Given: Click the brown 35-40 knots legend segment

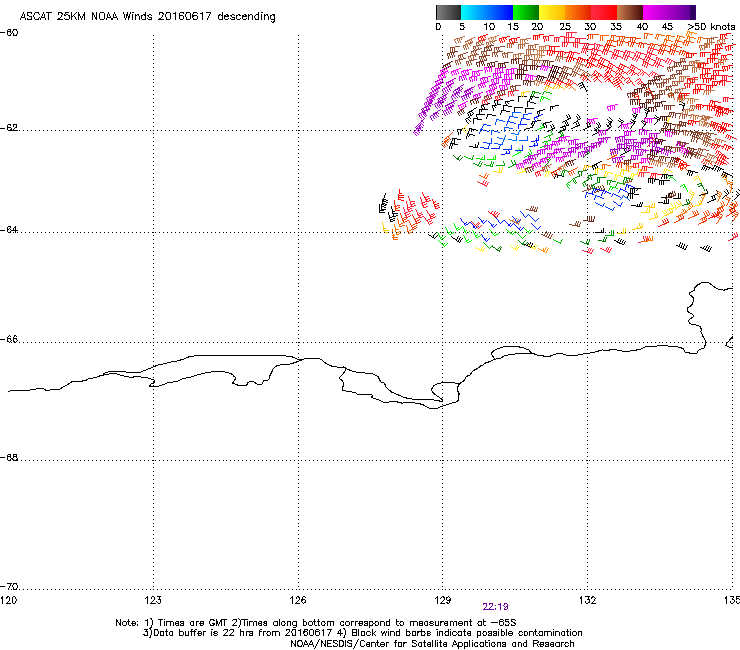Looking at the screenshot, I should (630, 12).
